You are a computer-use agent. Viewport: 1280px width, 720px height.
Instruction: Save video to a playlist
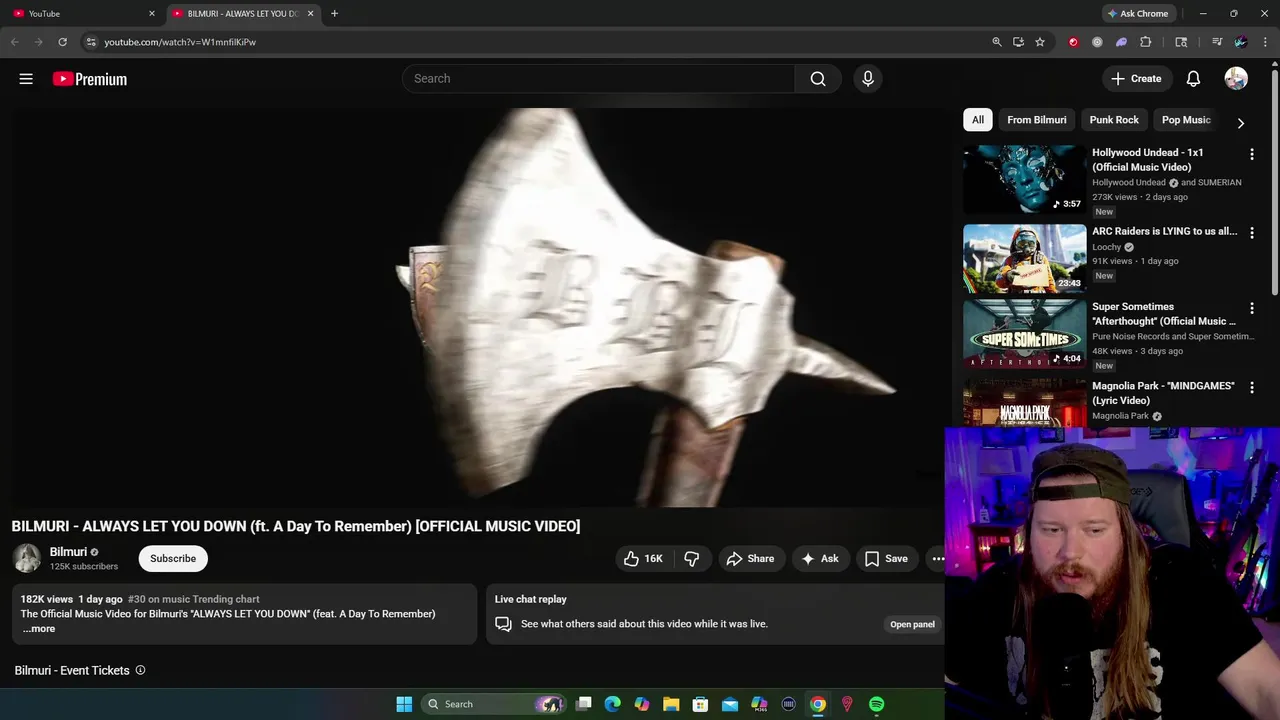(886, 559)
